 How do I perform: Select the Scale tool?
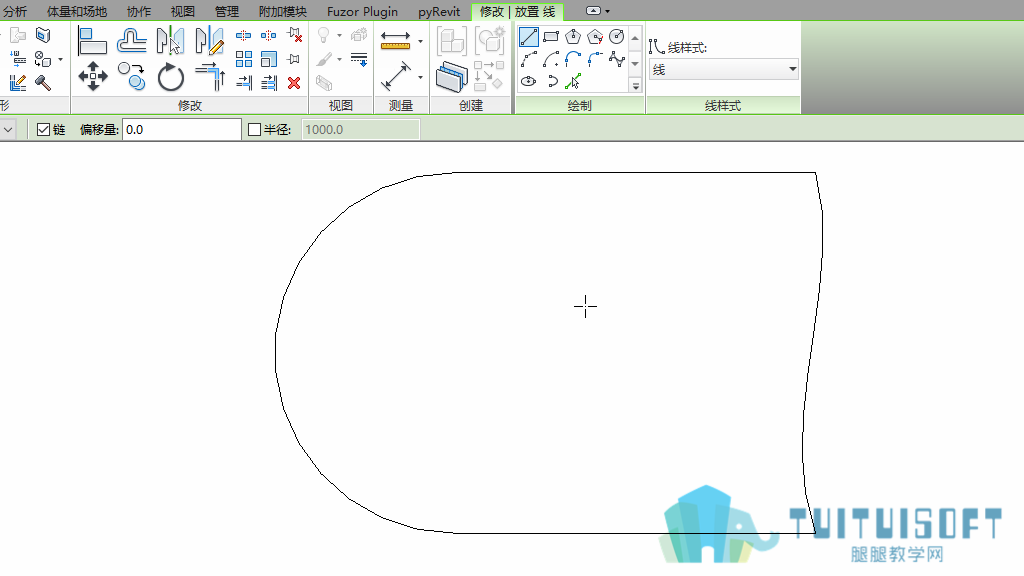click(268, 59)
